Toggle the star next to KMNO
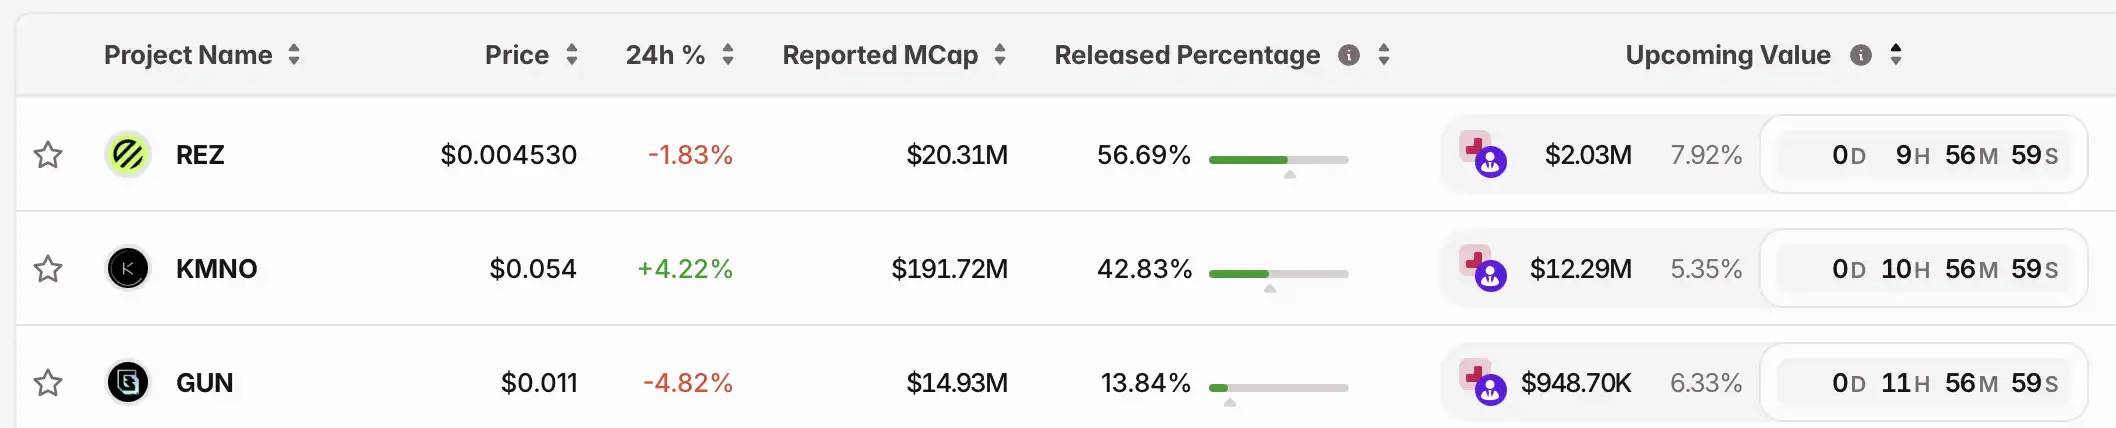 (48, 269)
